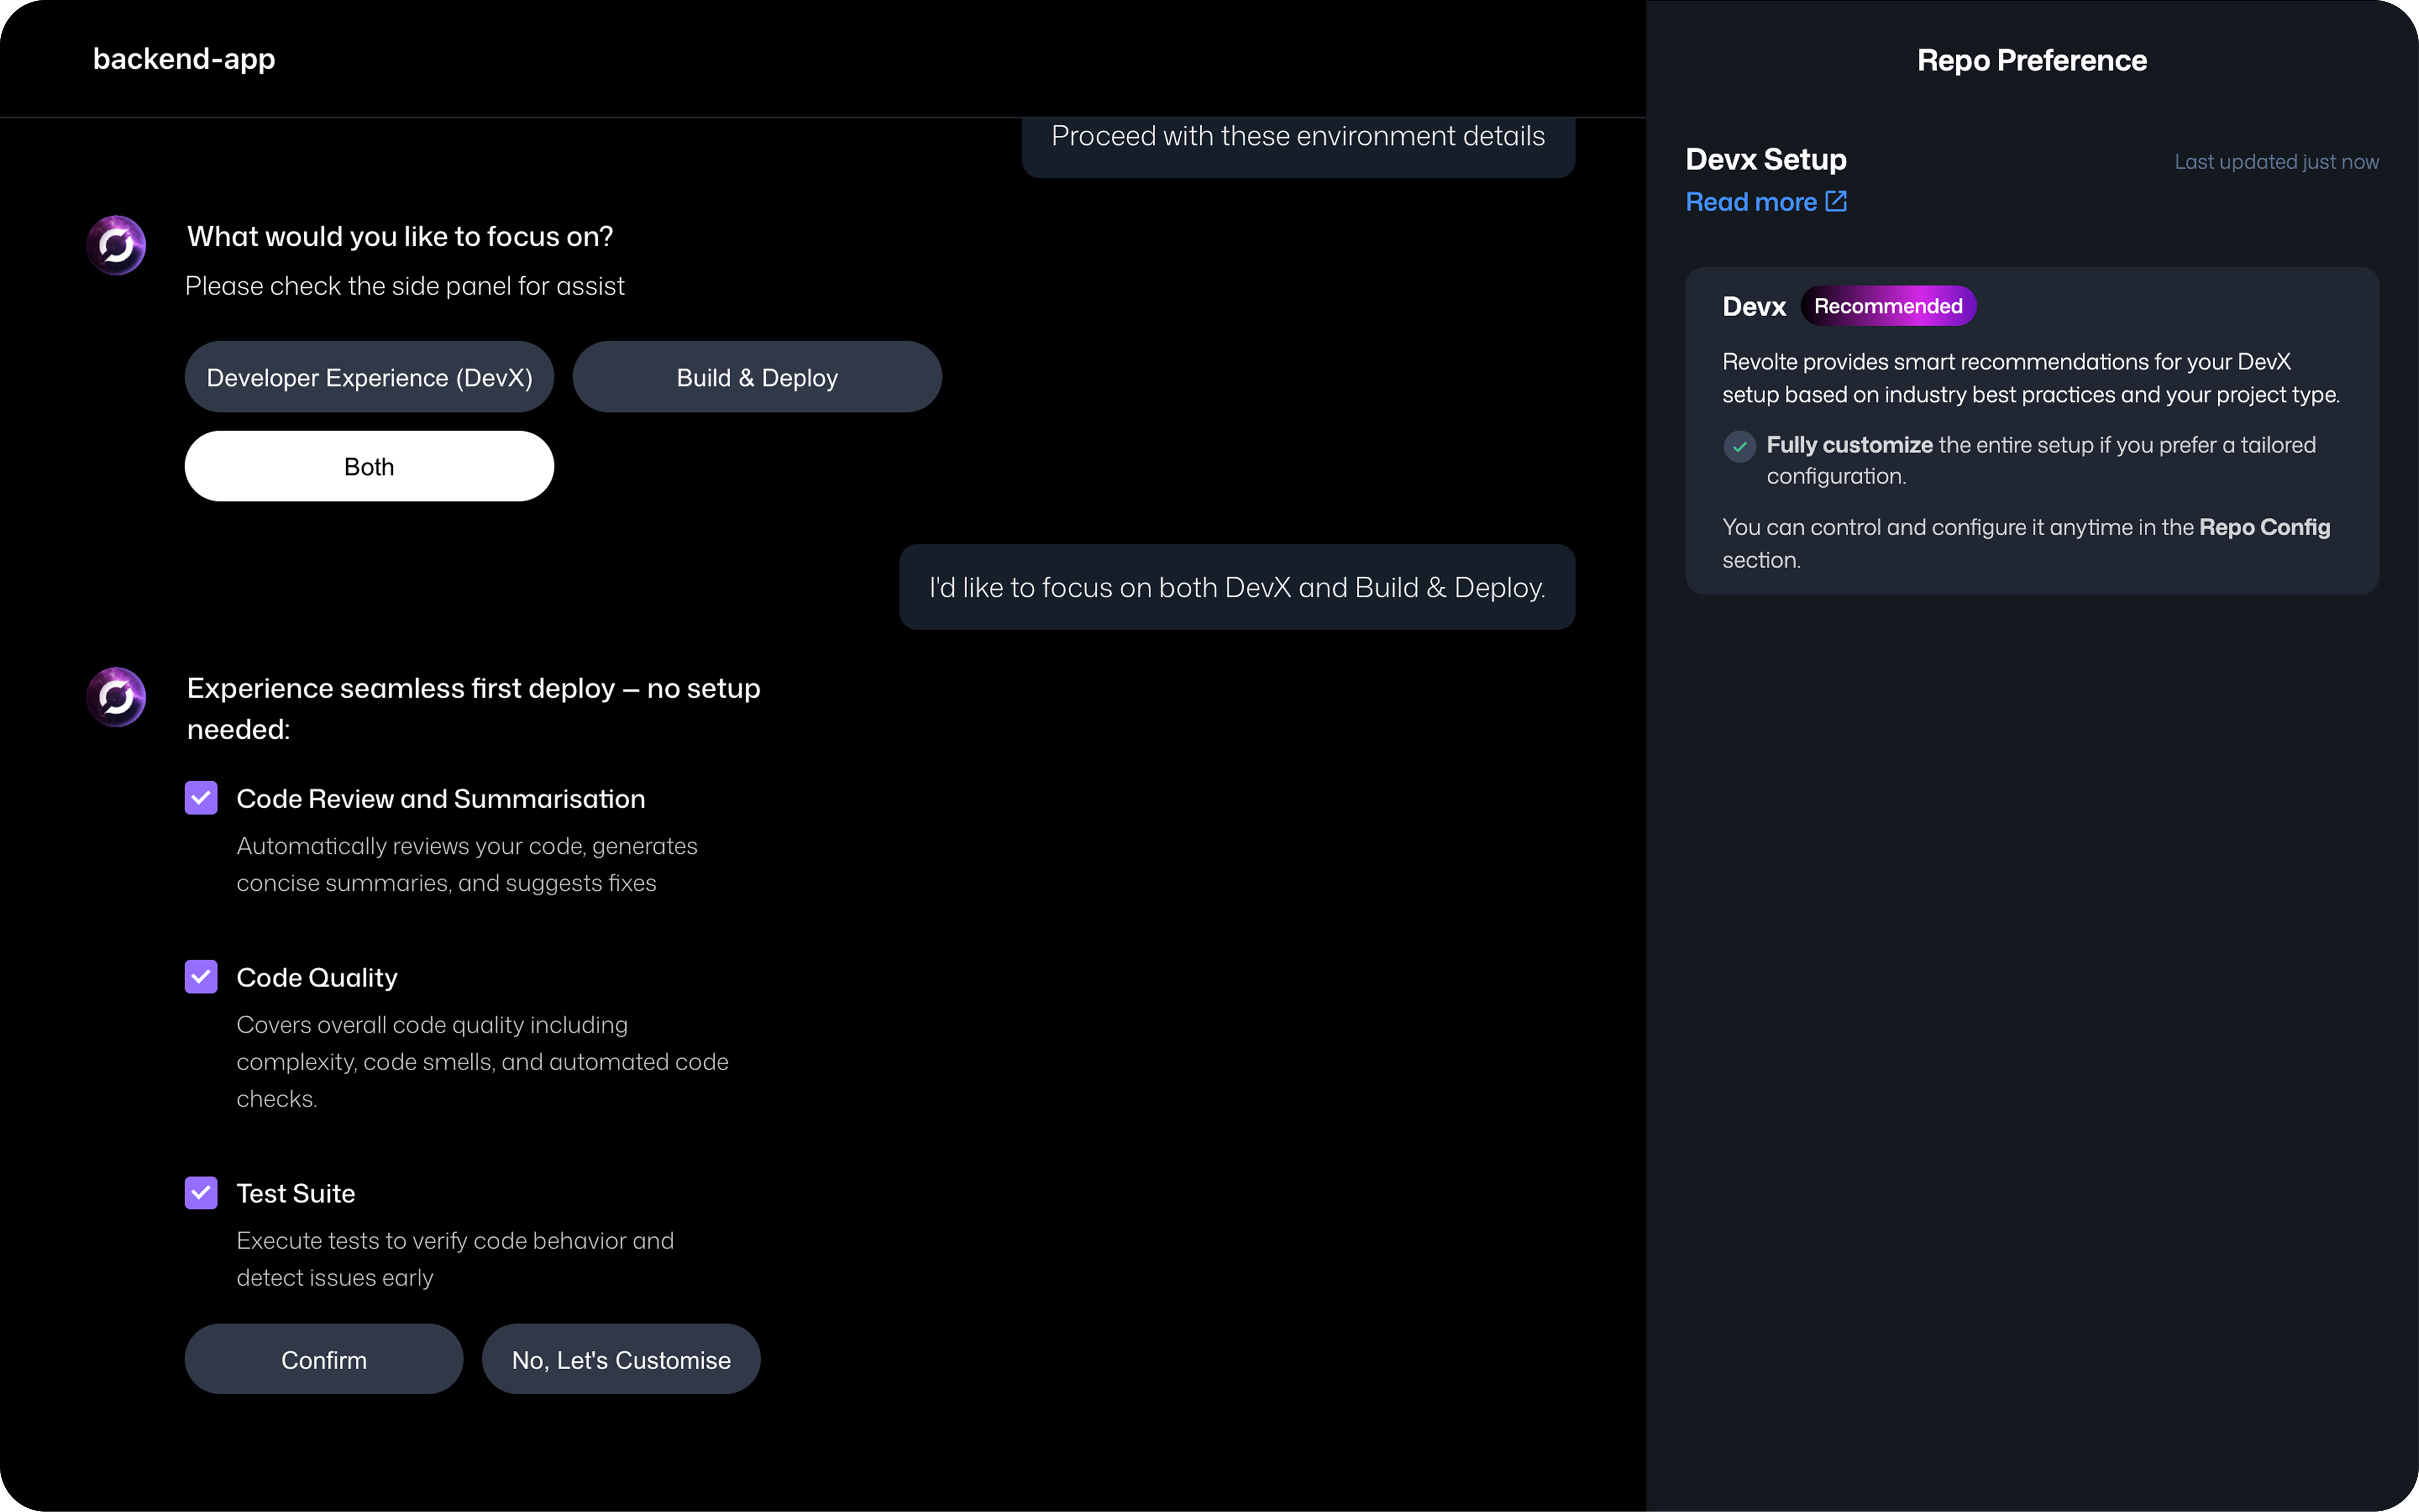Image resolution: width=2419 pixels, height=1512 pixels.
Task: Click the Repo Preference panel heading
Action: coord(2031,60)
